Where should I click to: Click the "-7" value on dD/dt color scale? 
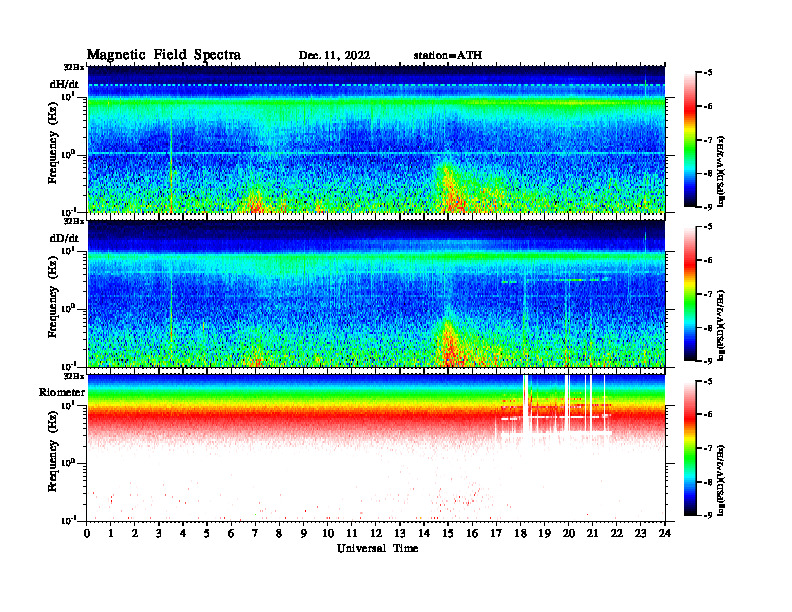(707, 294)
